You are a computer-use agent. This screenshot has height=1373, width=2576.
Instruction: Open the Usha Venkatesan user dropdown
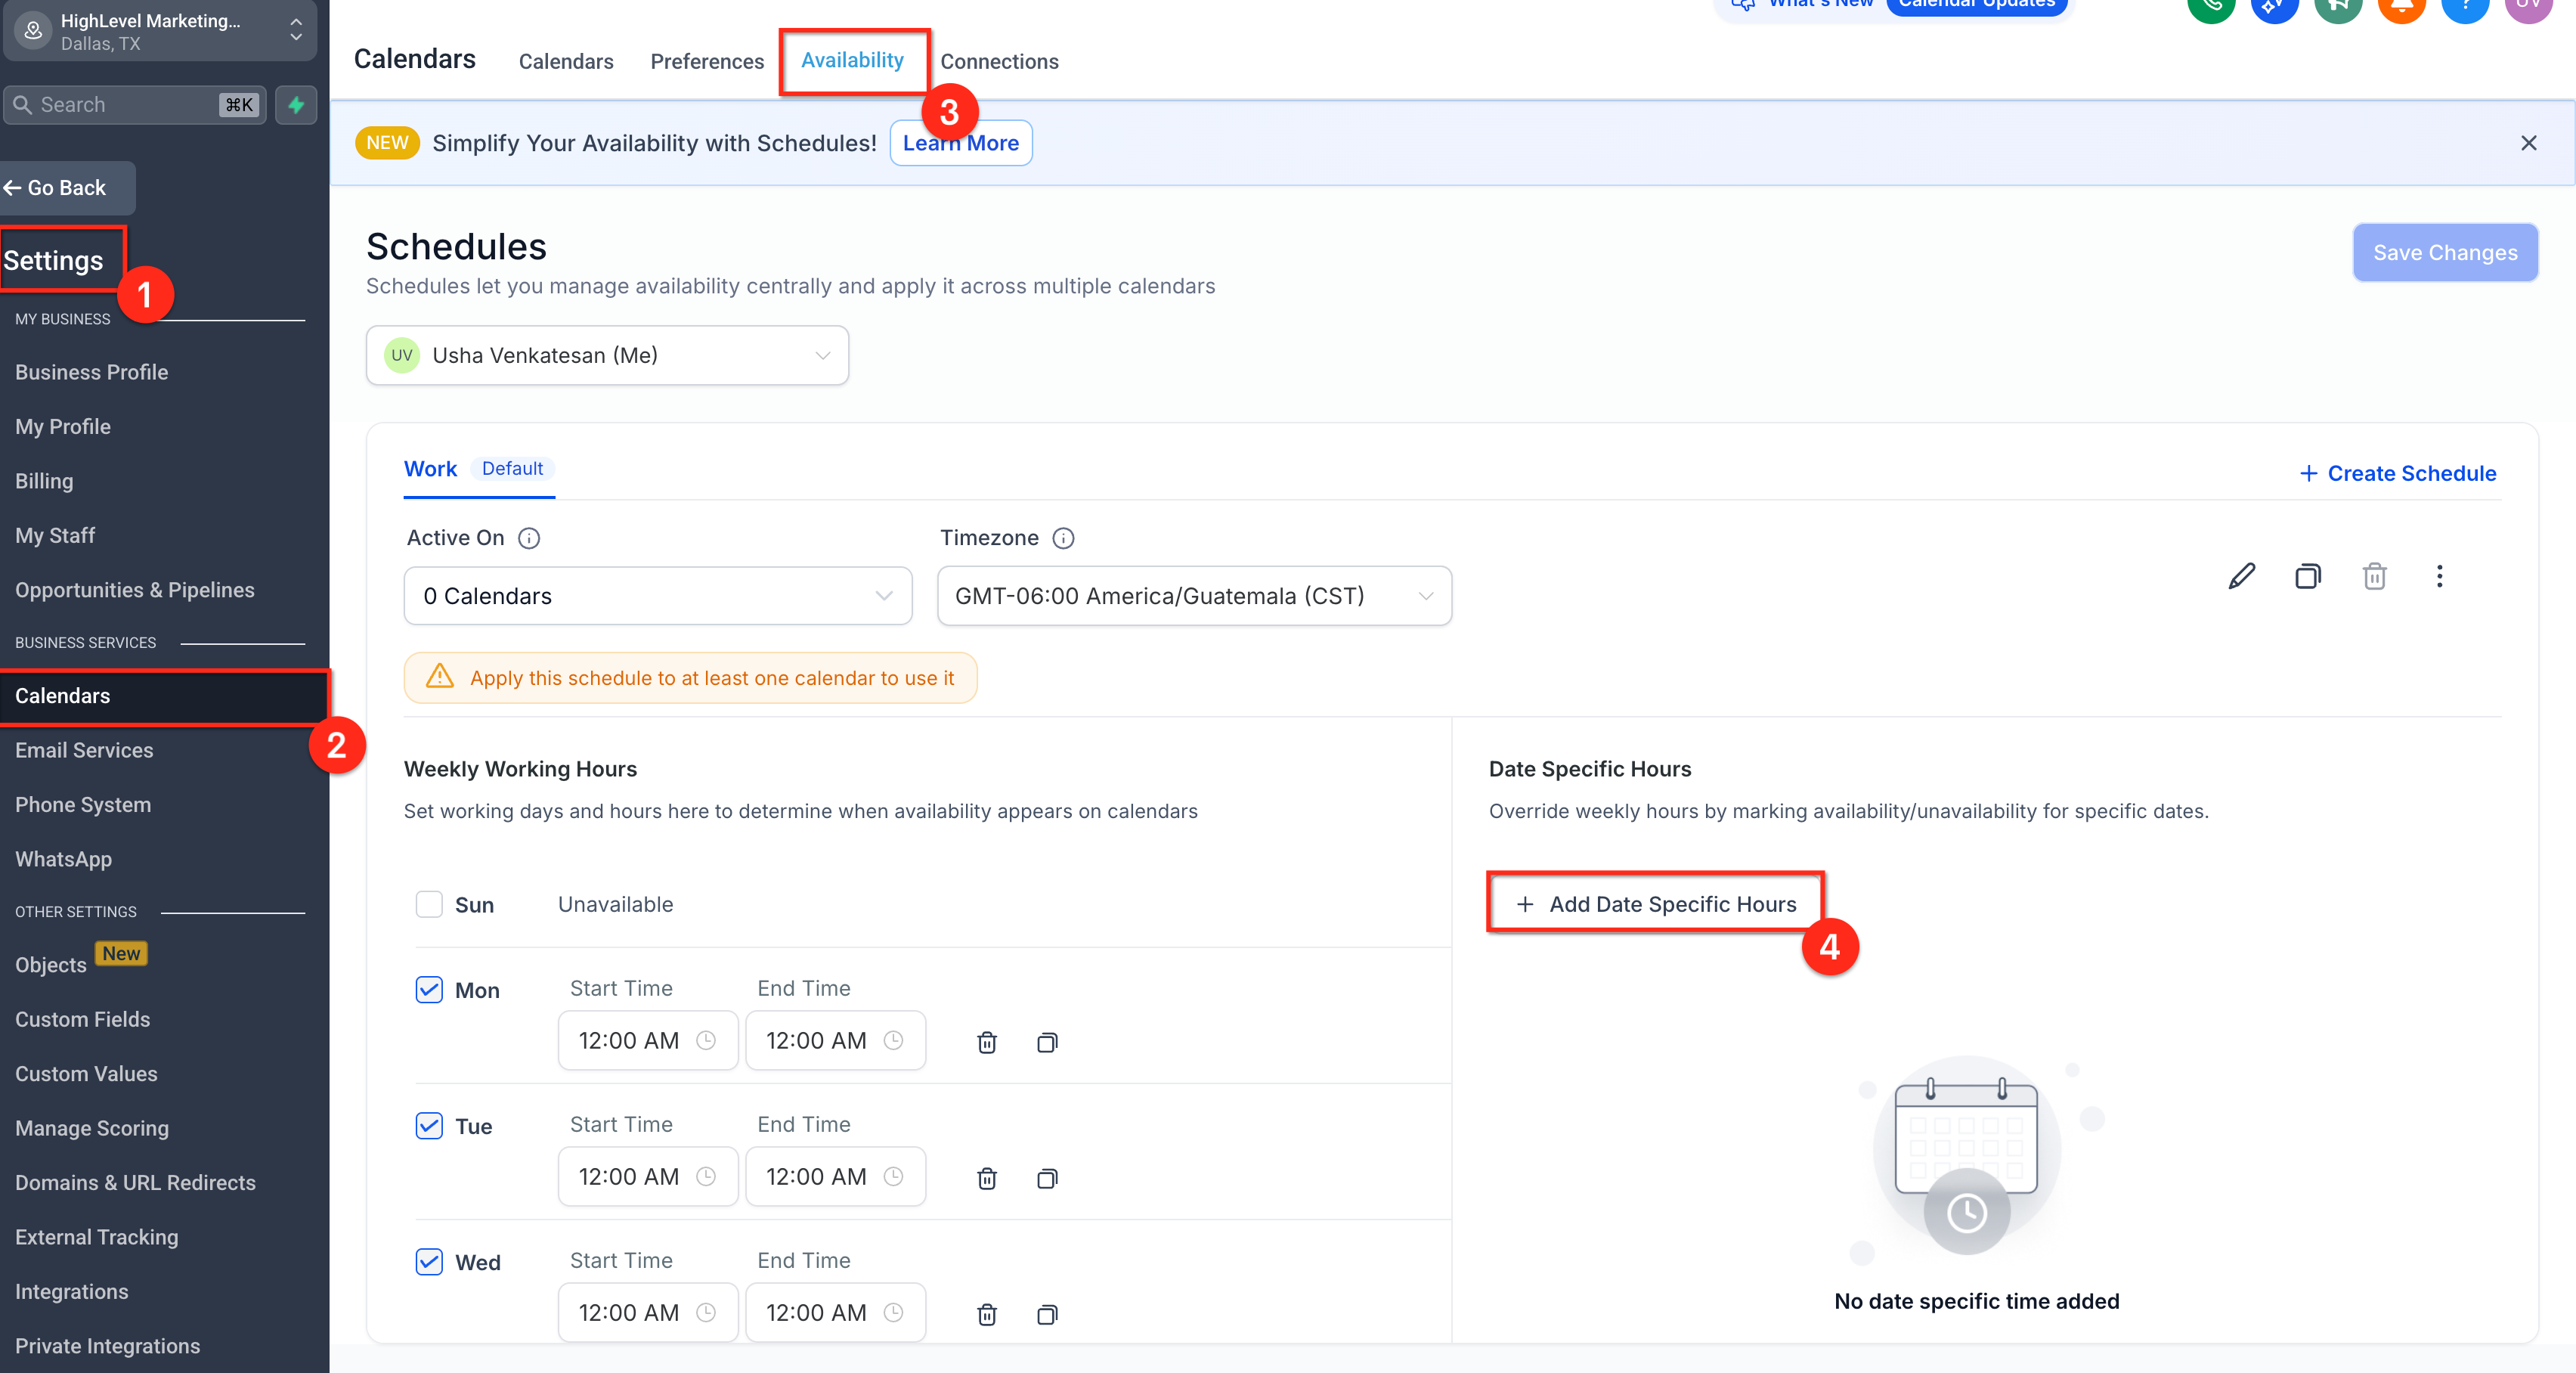coord(607,355)
